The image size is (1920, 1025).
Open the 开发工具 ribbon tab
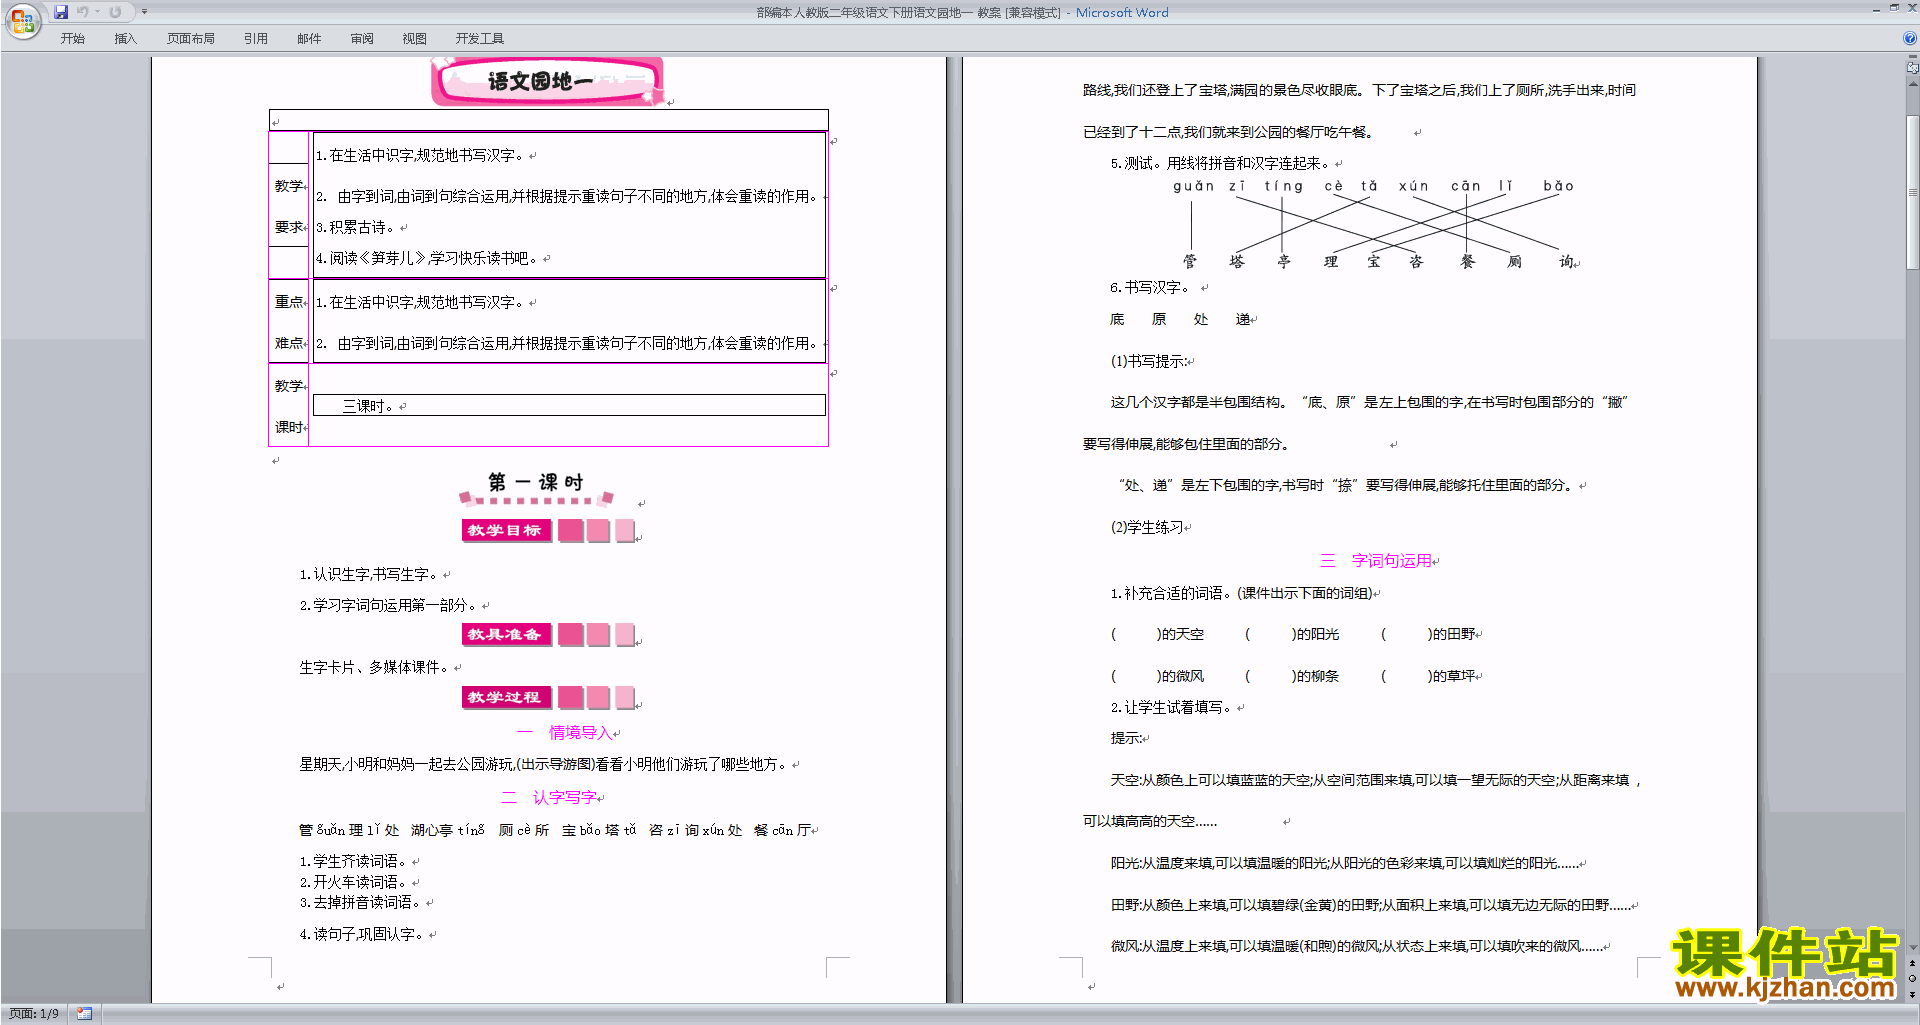click(480, 39)
